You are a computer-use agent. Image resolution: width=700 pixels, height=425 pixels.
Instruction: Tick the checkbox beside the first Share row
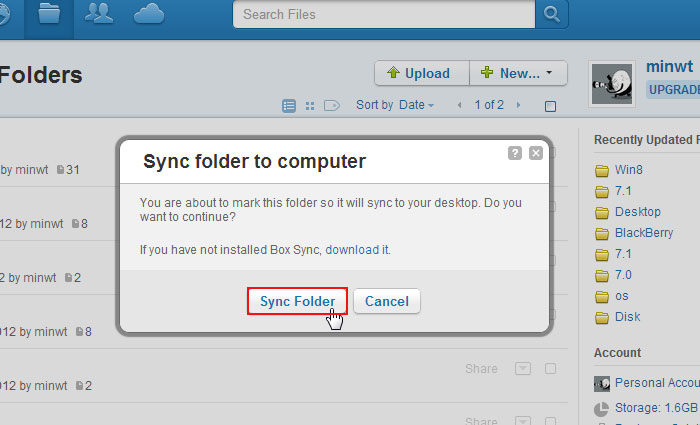point(550,369)
